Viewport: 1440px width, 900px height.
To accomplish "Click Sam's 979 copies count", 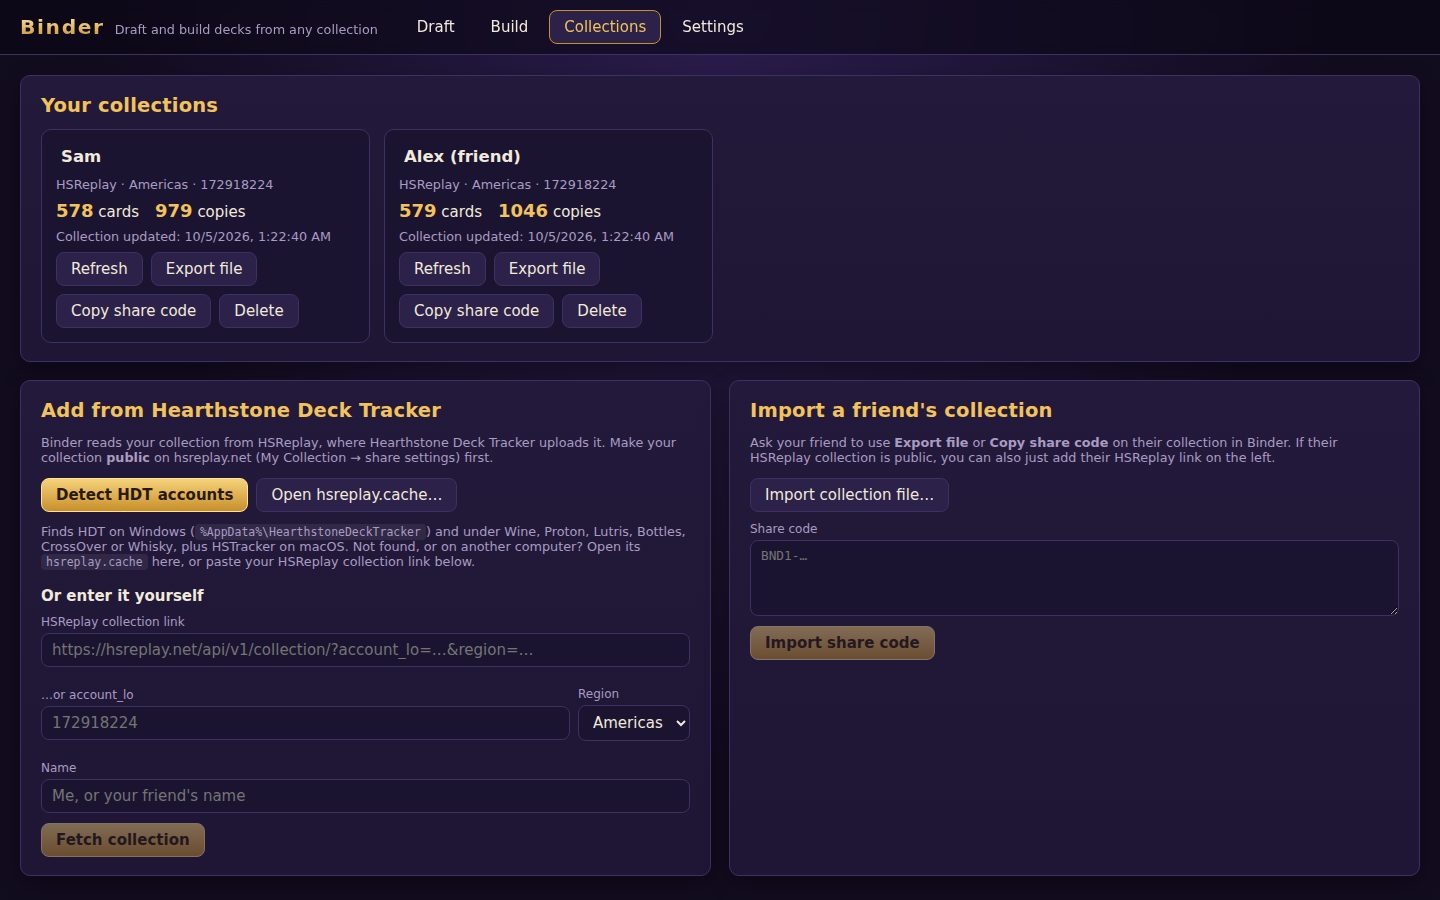I will pos(200,211).
